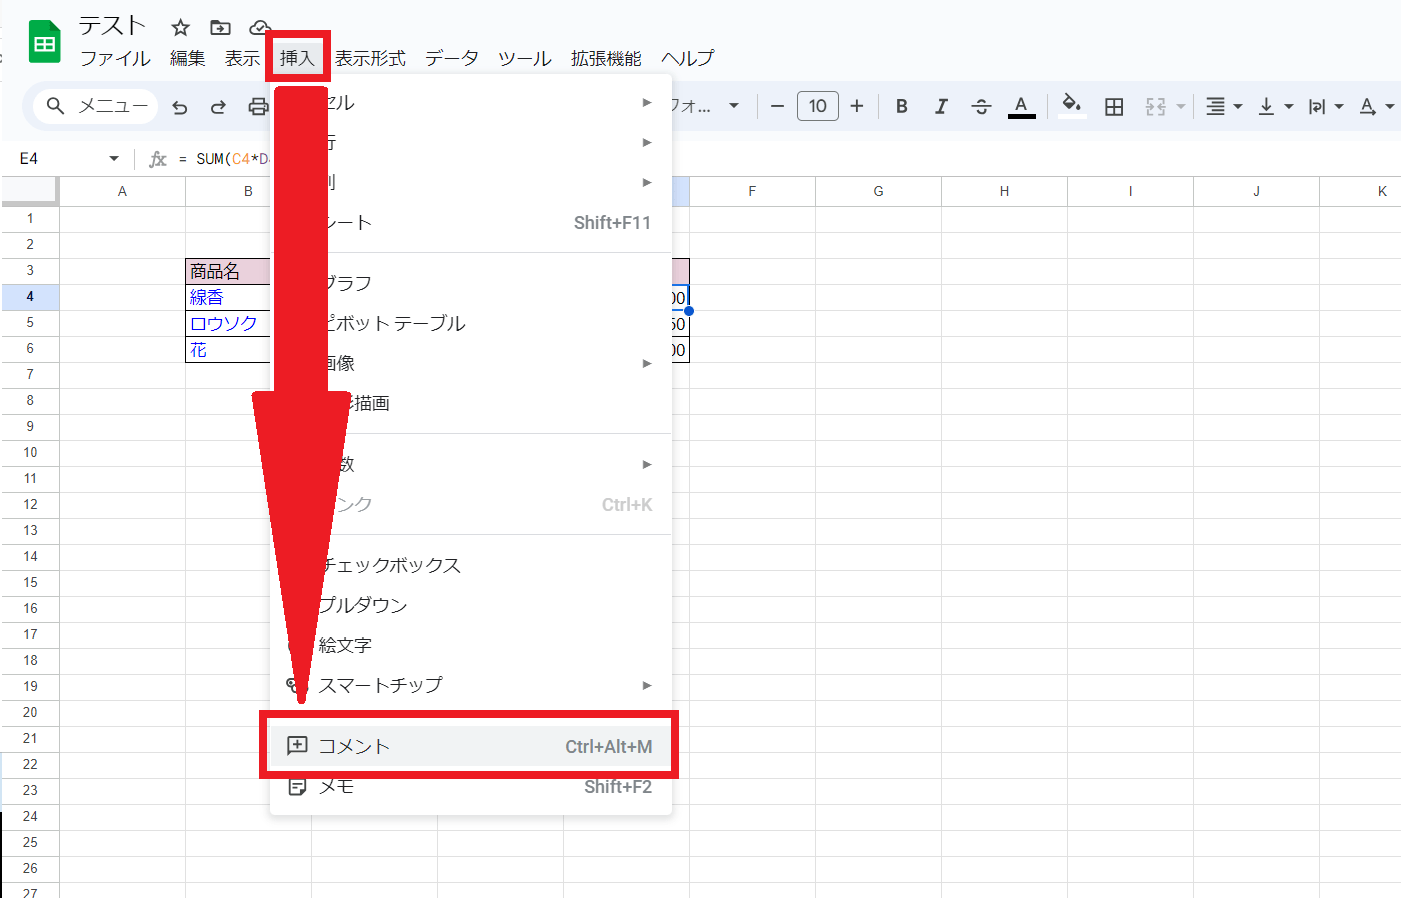The image size is (1401, 898).
Task: Click the cloud save status icon
Action: click(x=259, y=27)
